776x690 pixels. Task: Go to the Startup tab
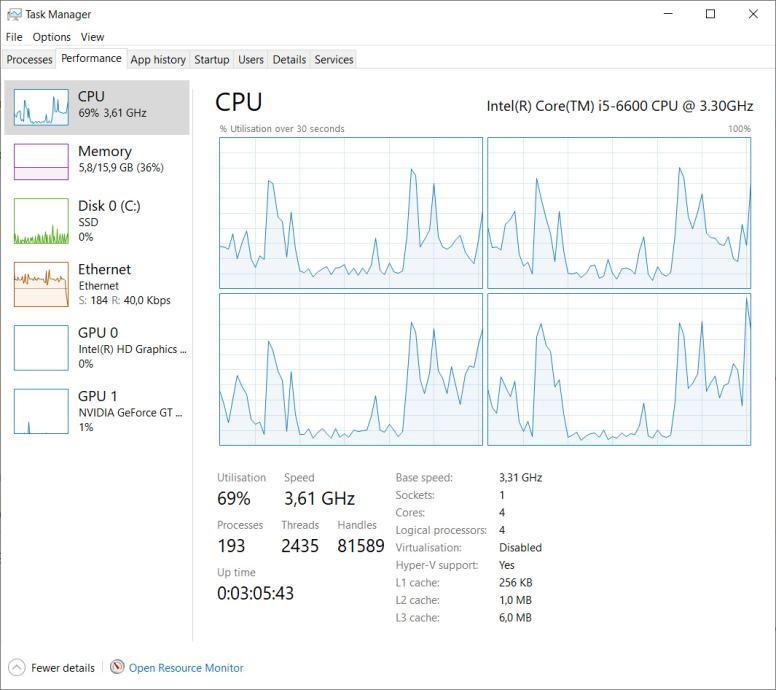pyautogui.click(x=212, y=60)
